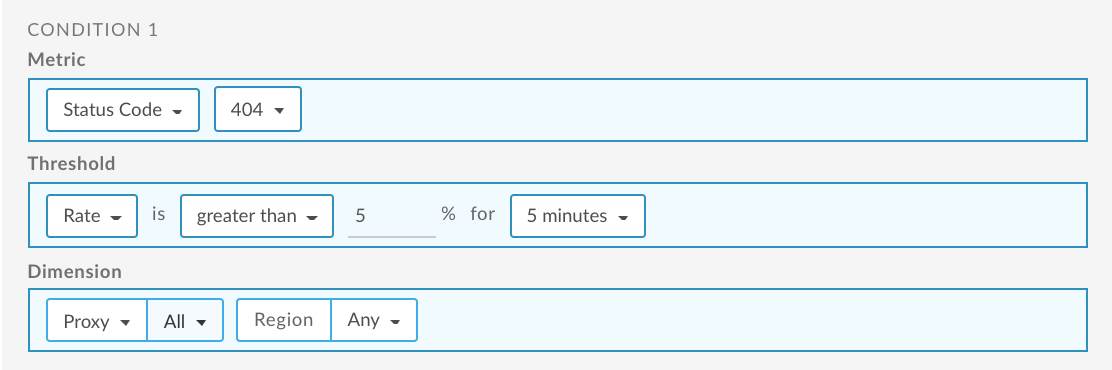Click the Threshold section label
The height and width of the screenshot is (370, 1112).
pos(71,164)
